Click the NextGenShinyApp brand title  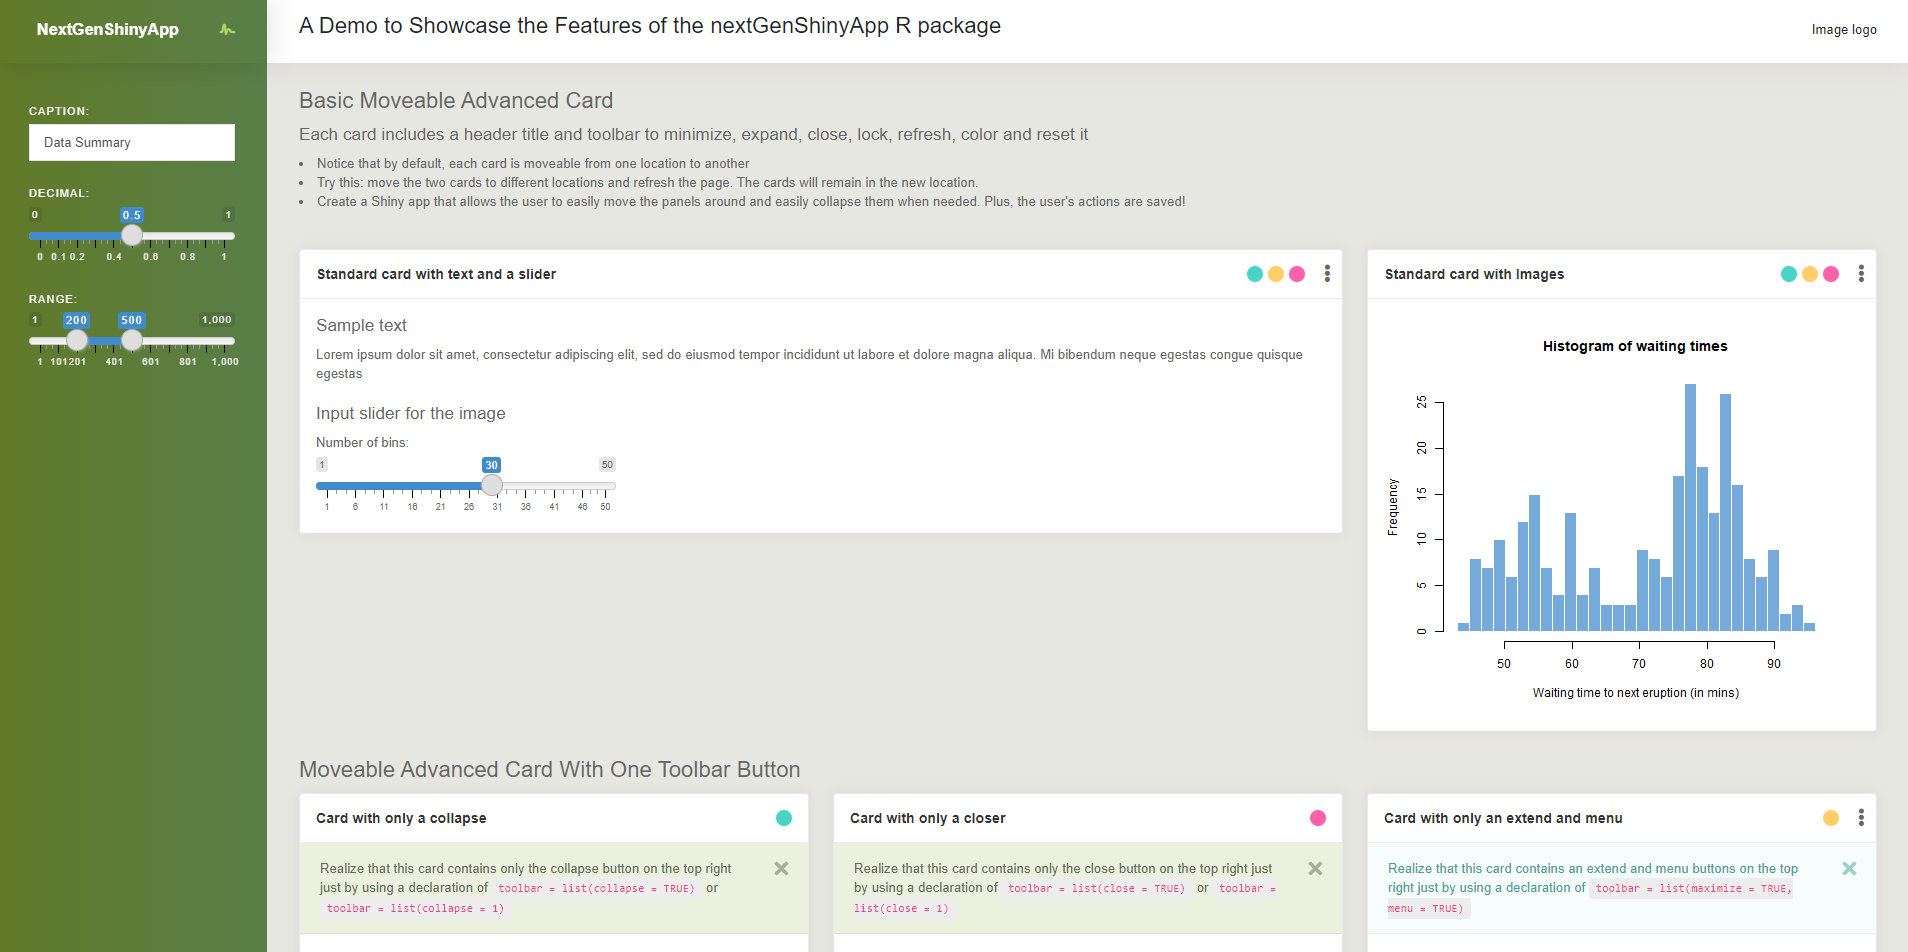(108, 29)
